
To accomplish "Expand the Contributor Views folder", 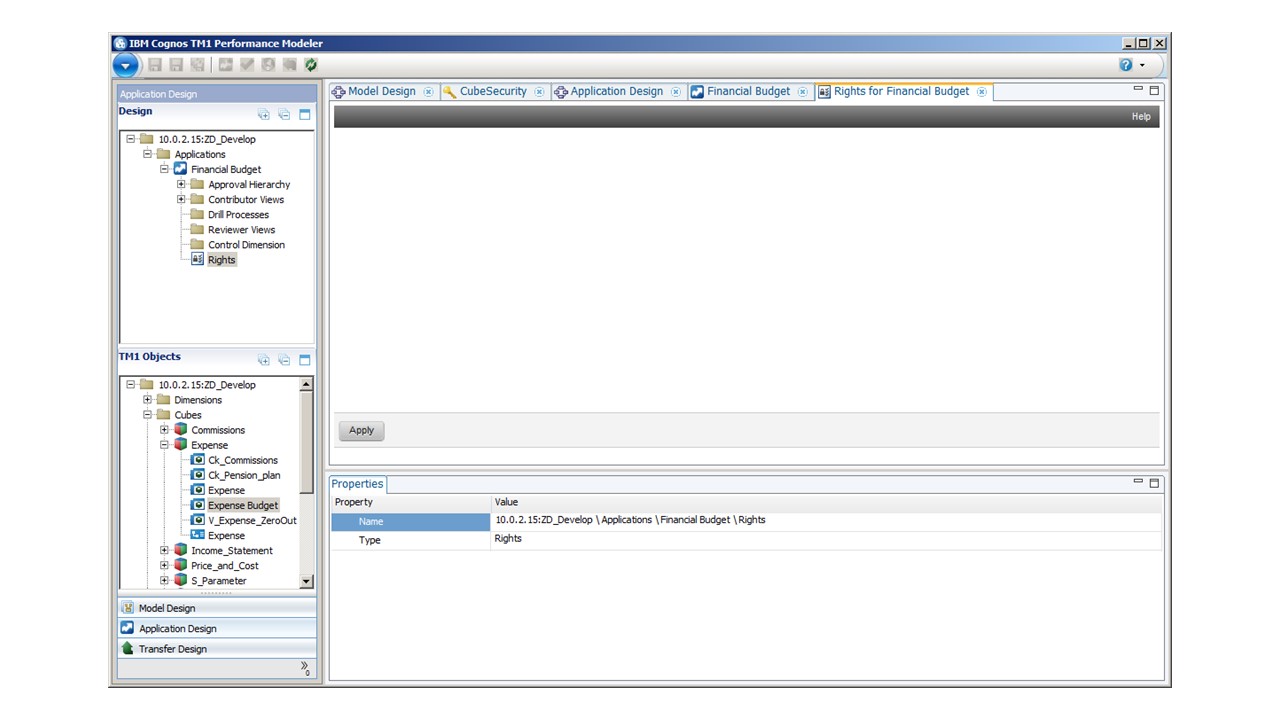I will click(x=182, y=199).
